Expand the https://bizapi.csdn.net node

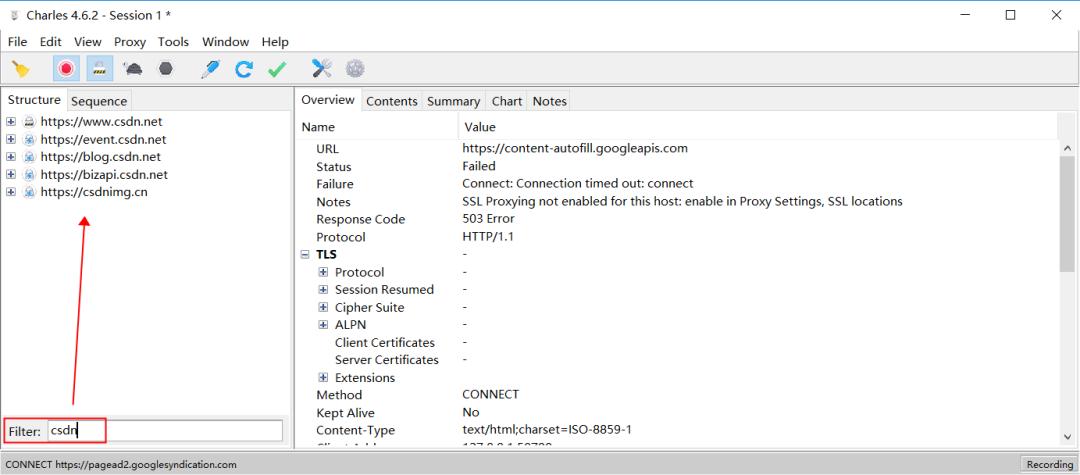click(x=11, y=175)
